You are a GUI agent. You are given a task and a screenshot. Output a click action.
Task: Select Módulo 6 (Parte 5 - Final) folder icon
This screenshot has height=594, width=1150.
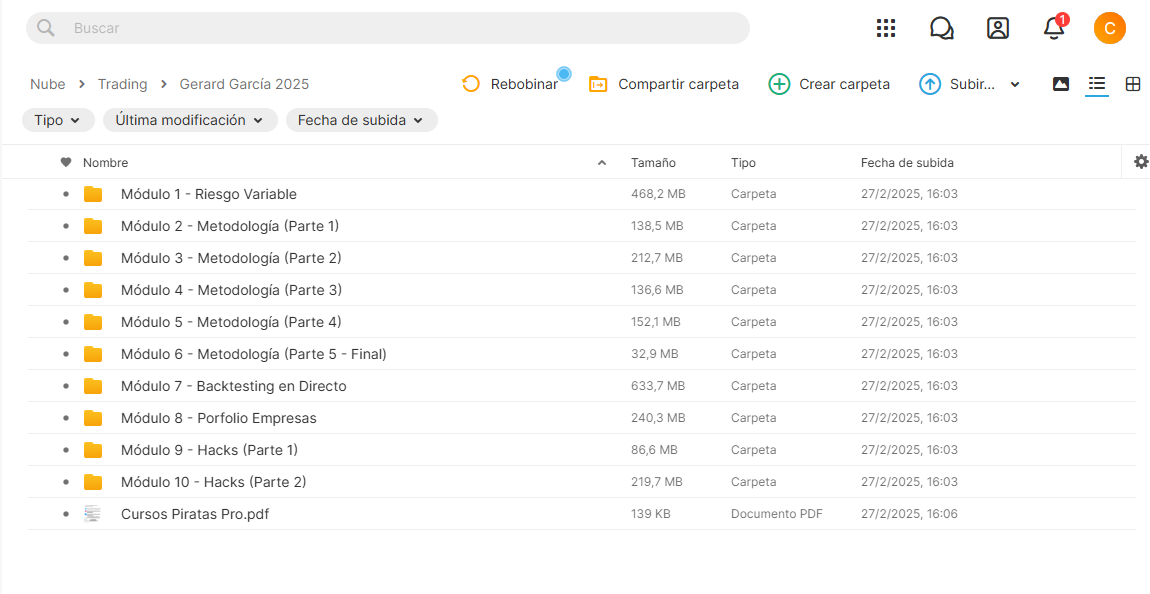(93, 354)
